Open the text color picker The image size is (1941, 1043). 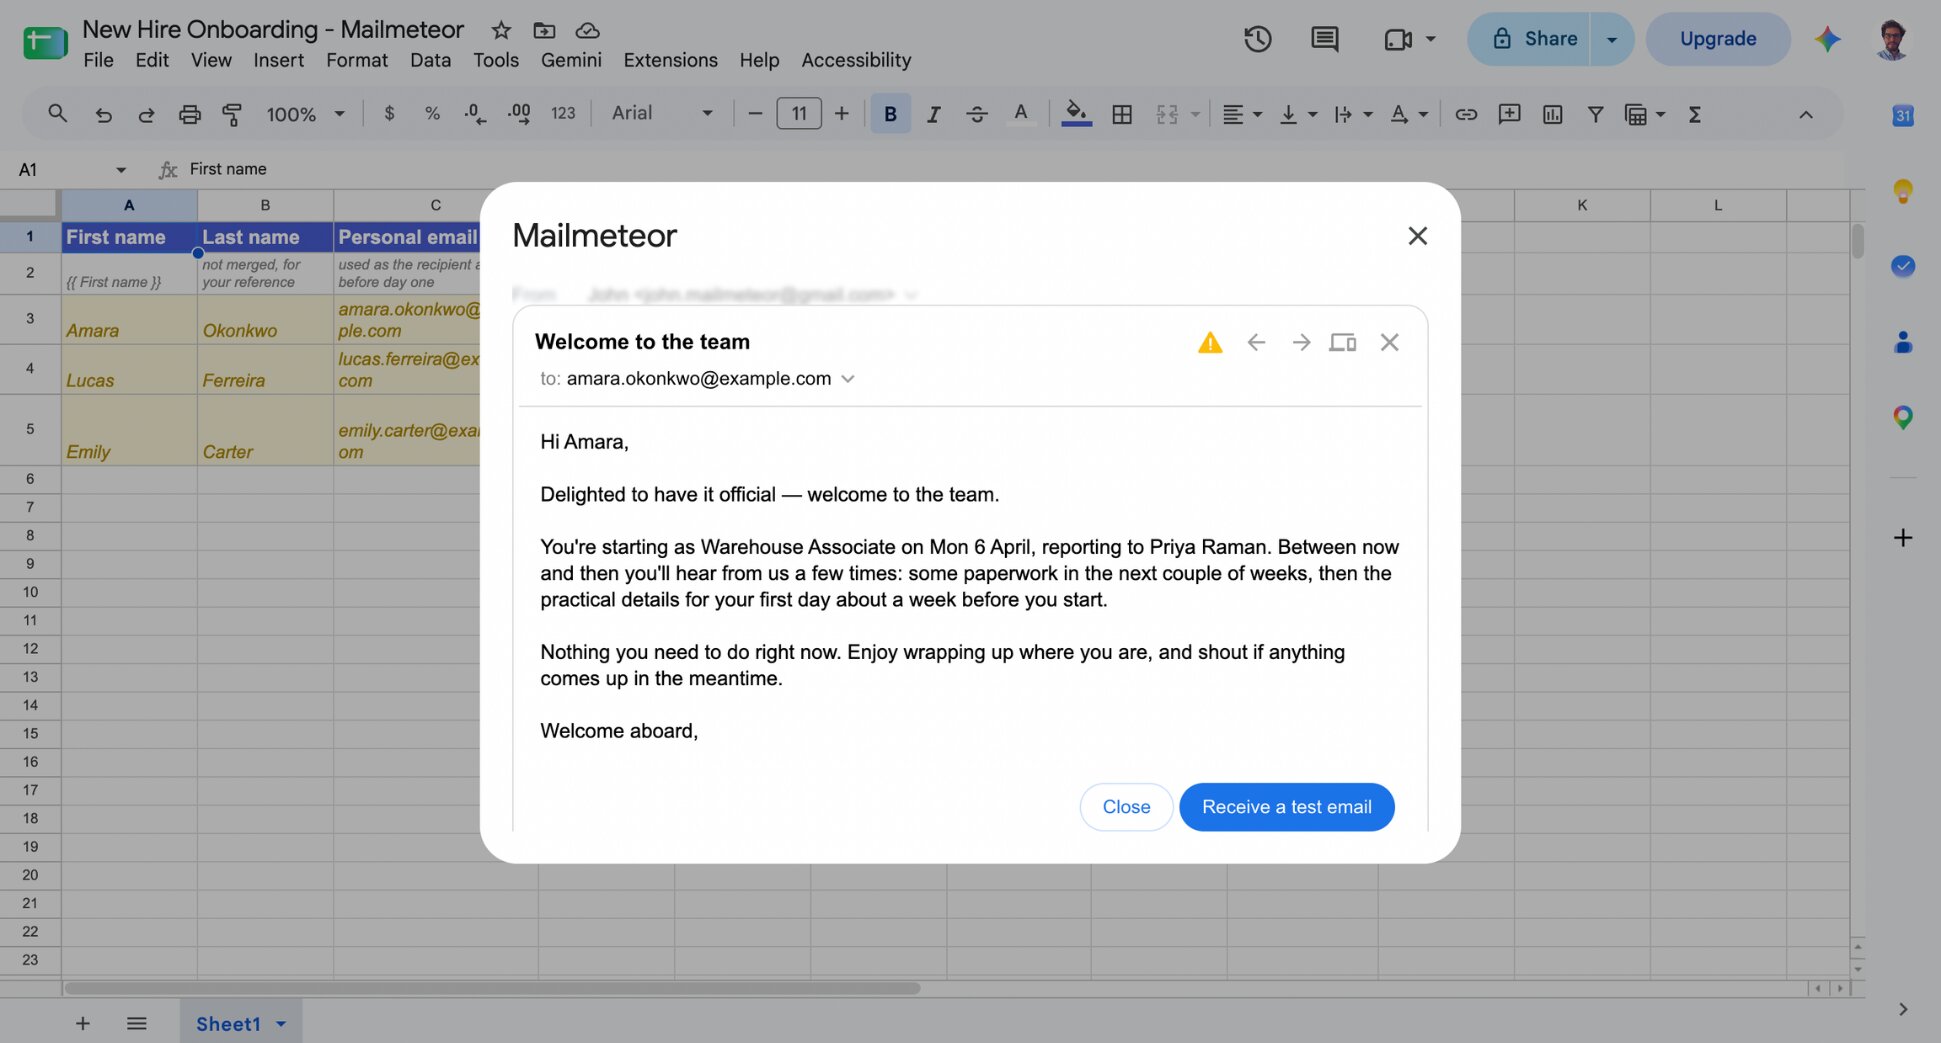point(1020,114)
